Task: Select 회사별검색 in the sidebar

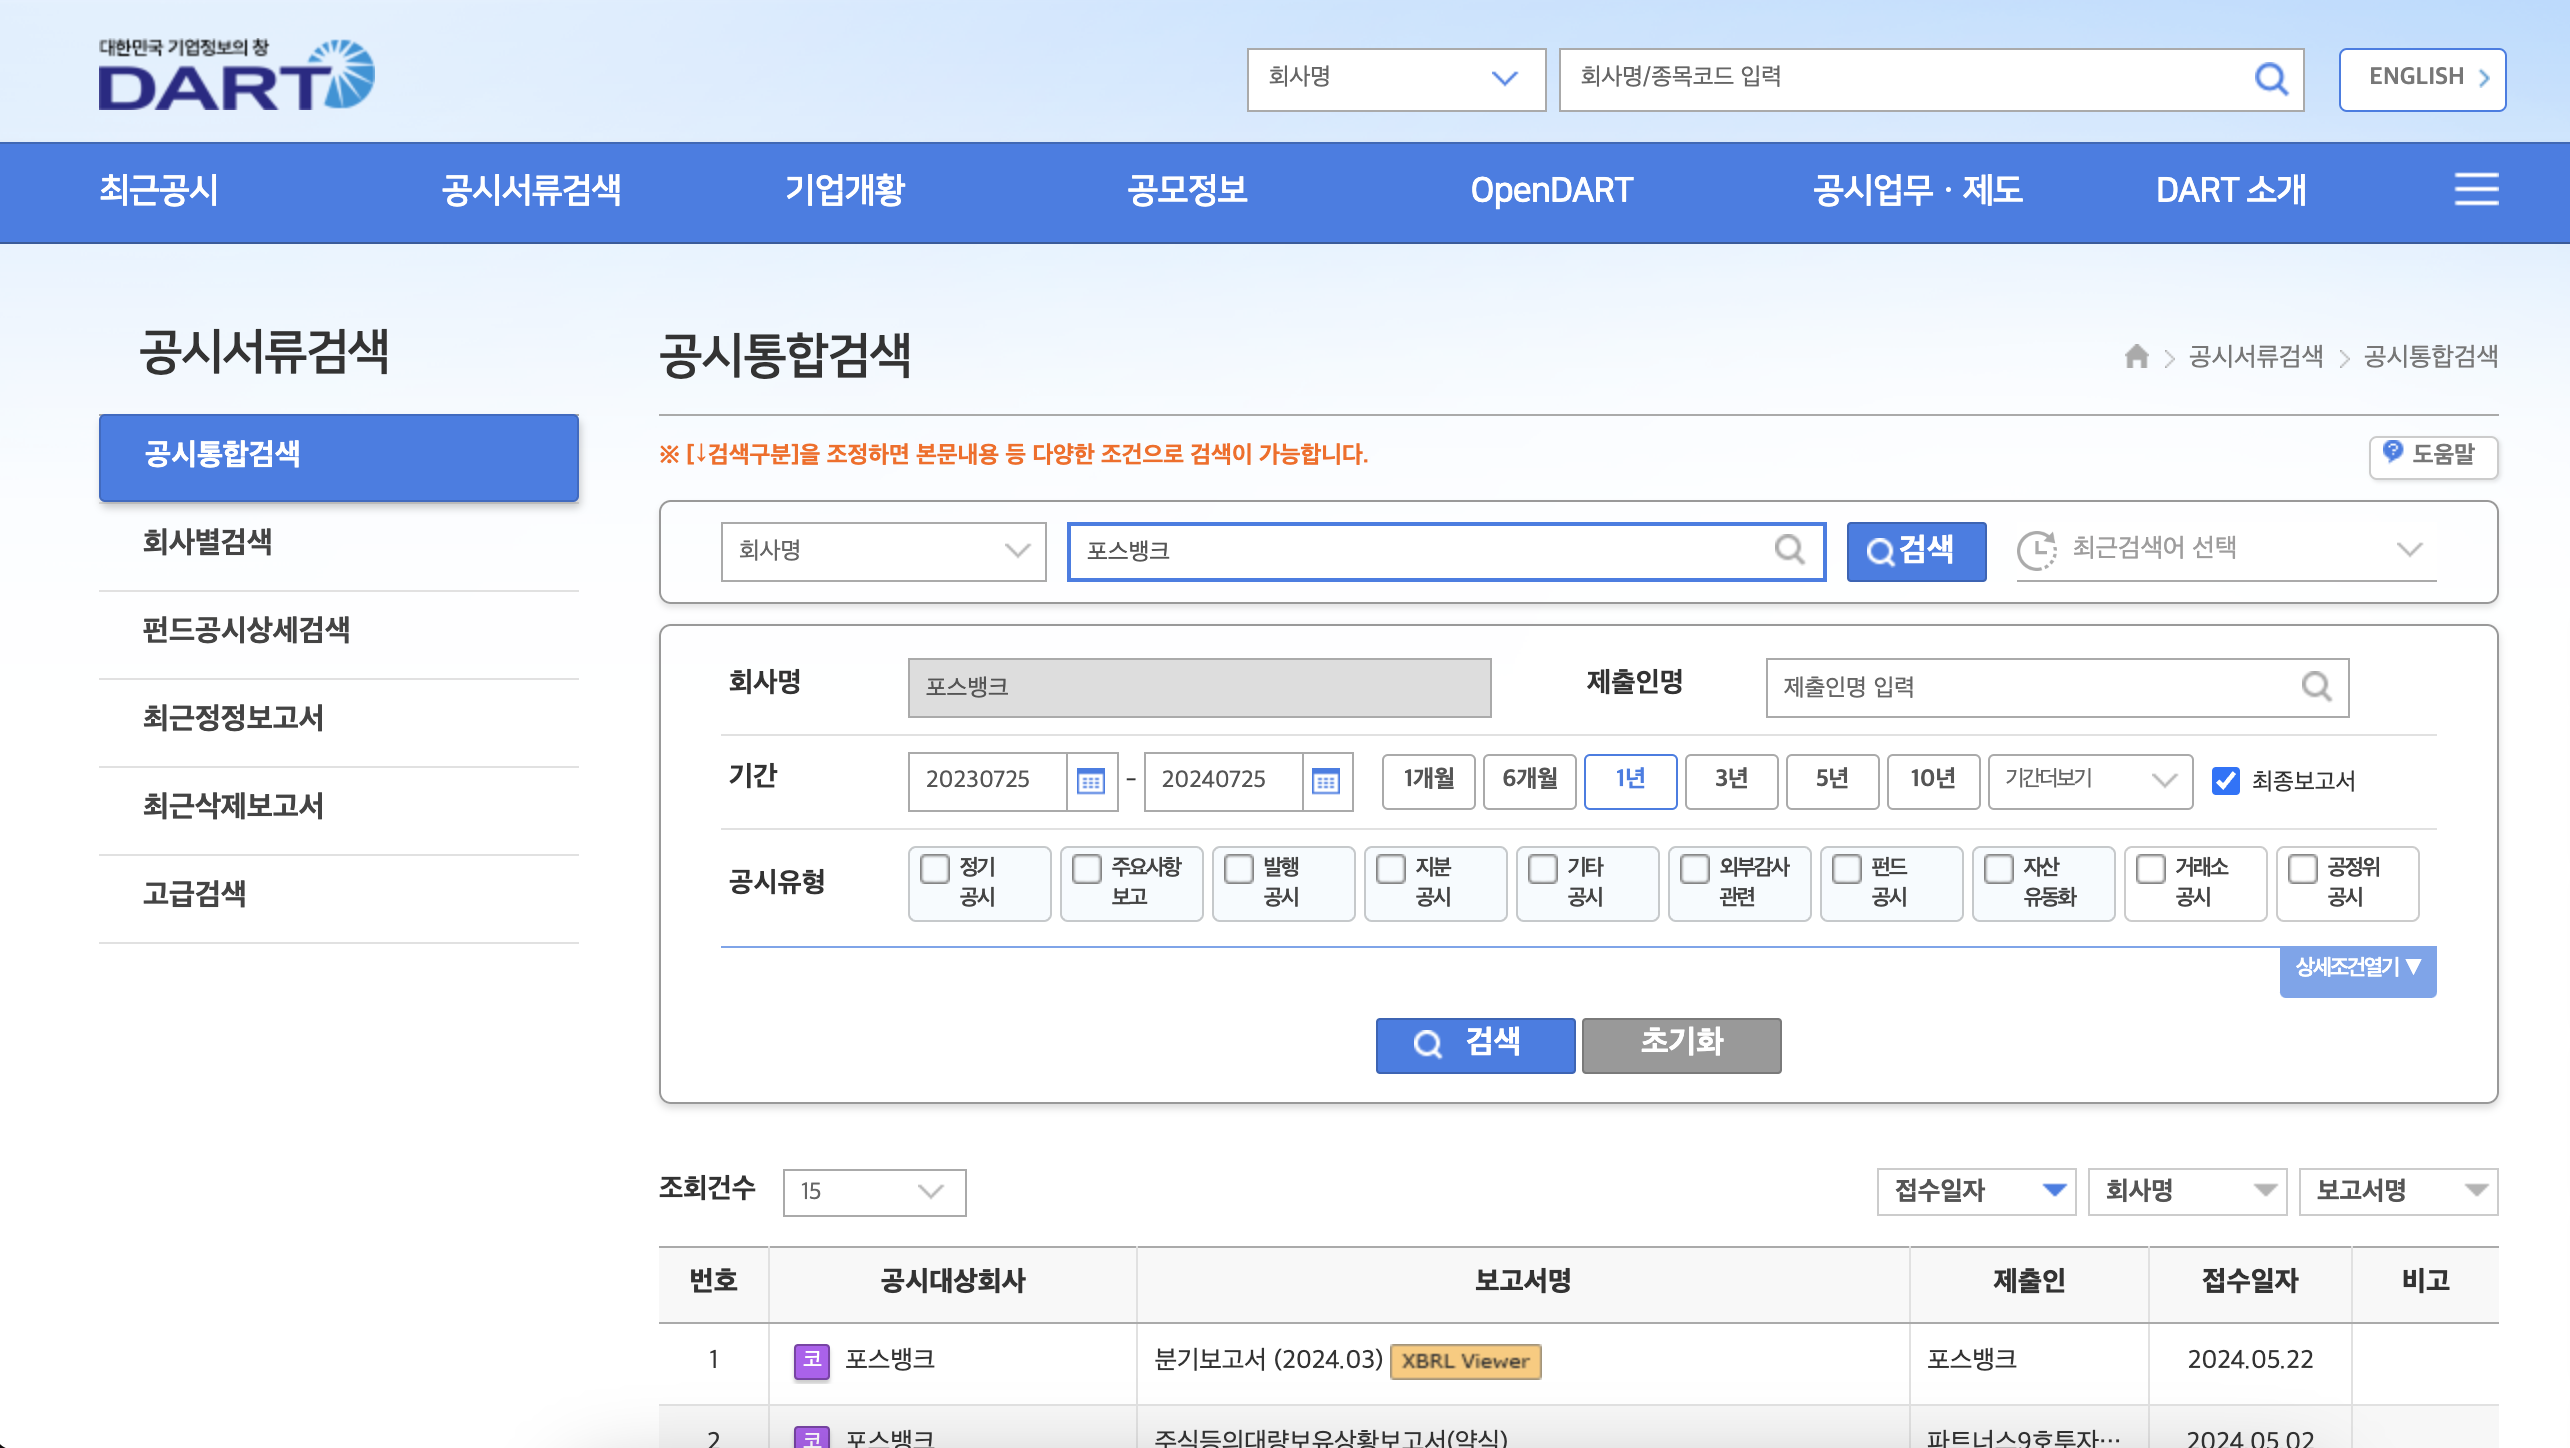Action: (207, 542)
